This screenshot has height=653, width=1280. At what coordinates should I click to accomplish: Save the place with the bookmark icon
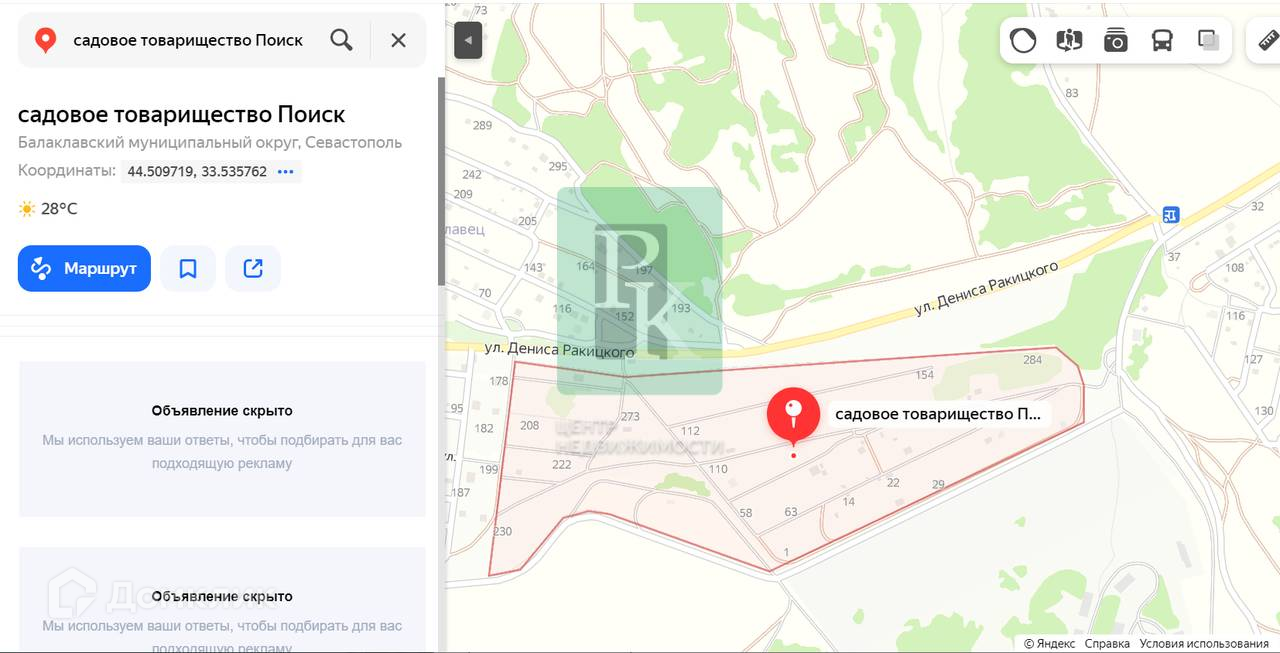[188, 268]
